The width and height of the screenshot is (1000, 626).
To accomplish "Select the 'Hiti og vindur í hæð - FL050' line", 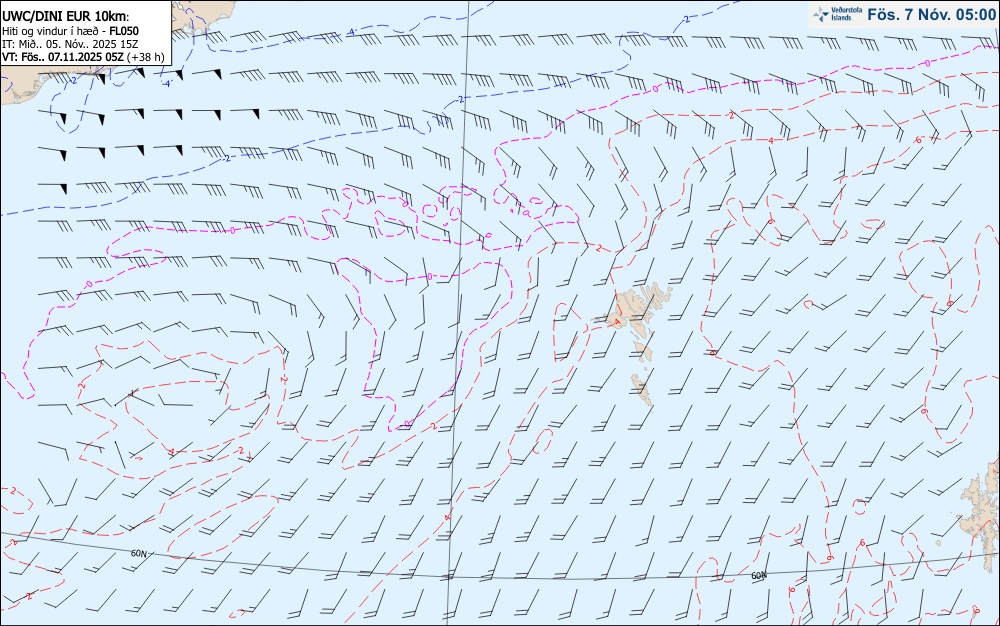I will point(70,31).
